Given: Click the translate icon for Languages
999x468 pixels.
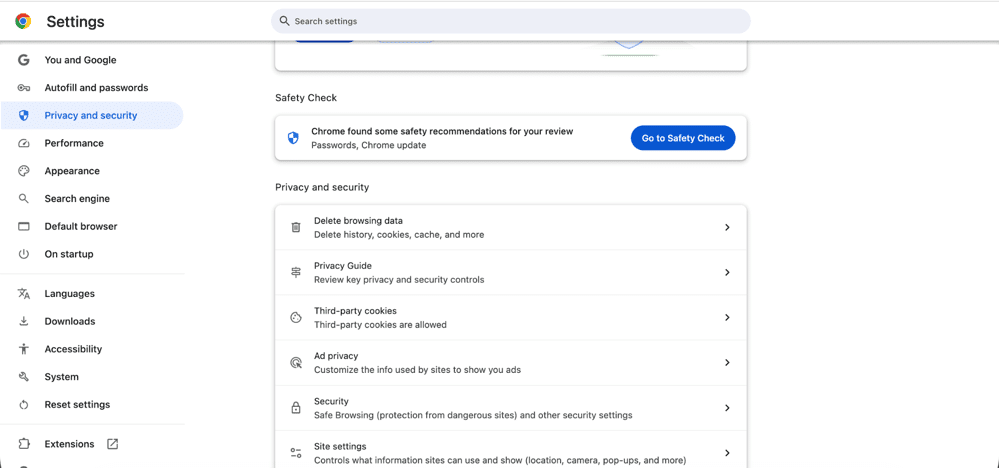Looking at the screenshot, I should (x=24, y=294).
